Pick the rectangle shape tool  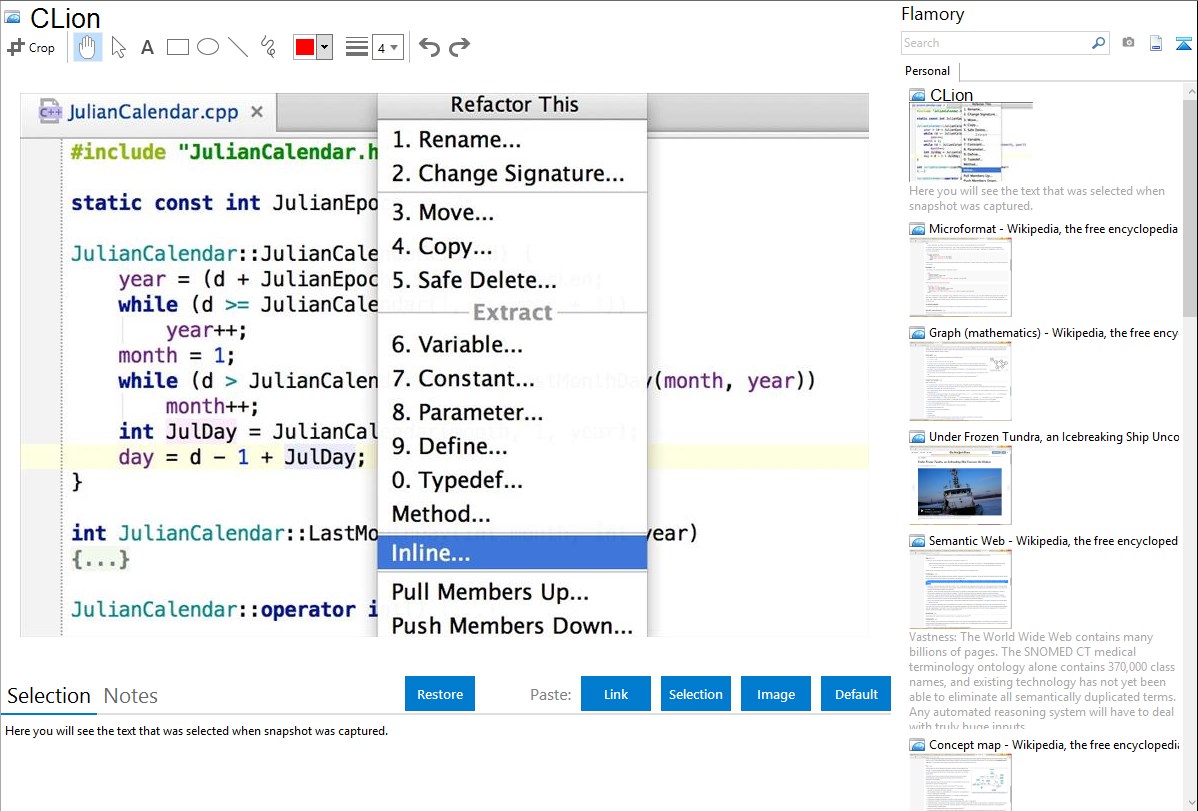177,47
